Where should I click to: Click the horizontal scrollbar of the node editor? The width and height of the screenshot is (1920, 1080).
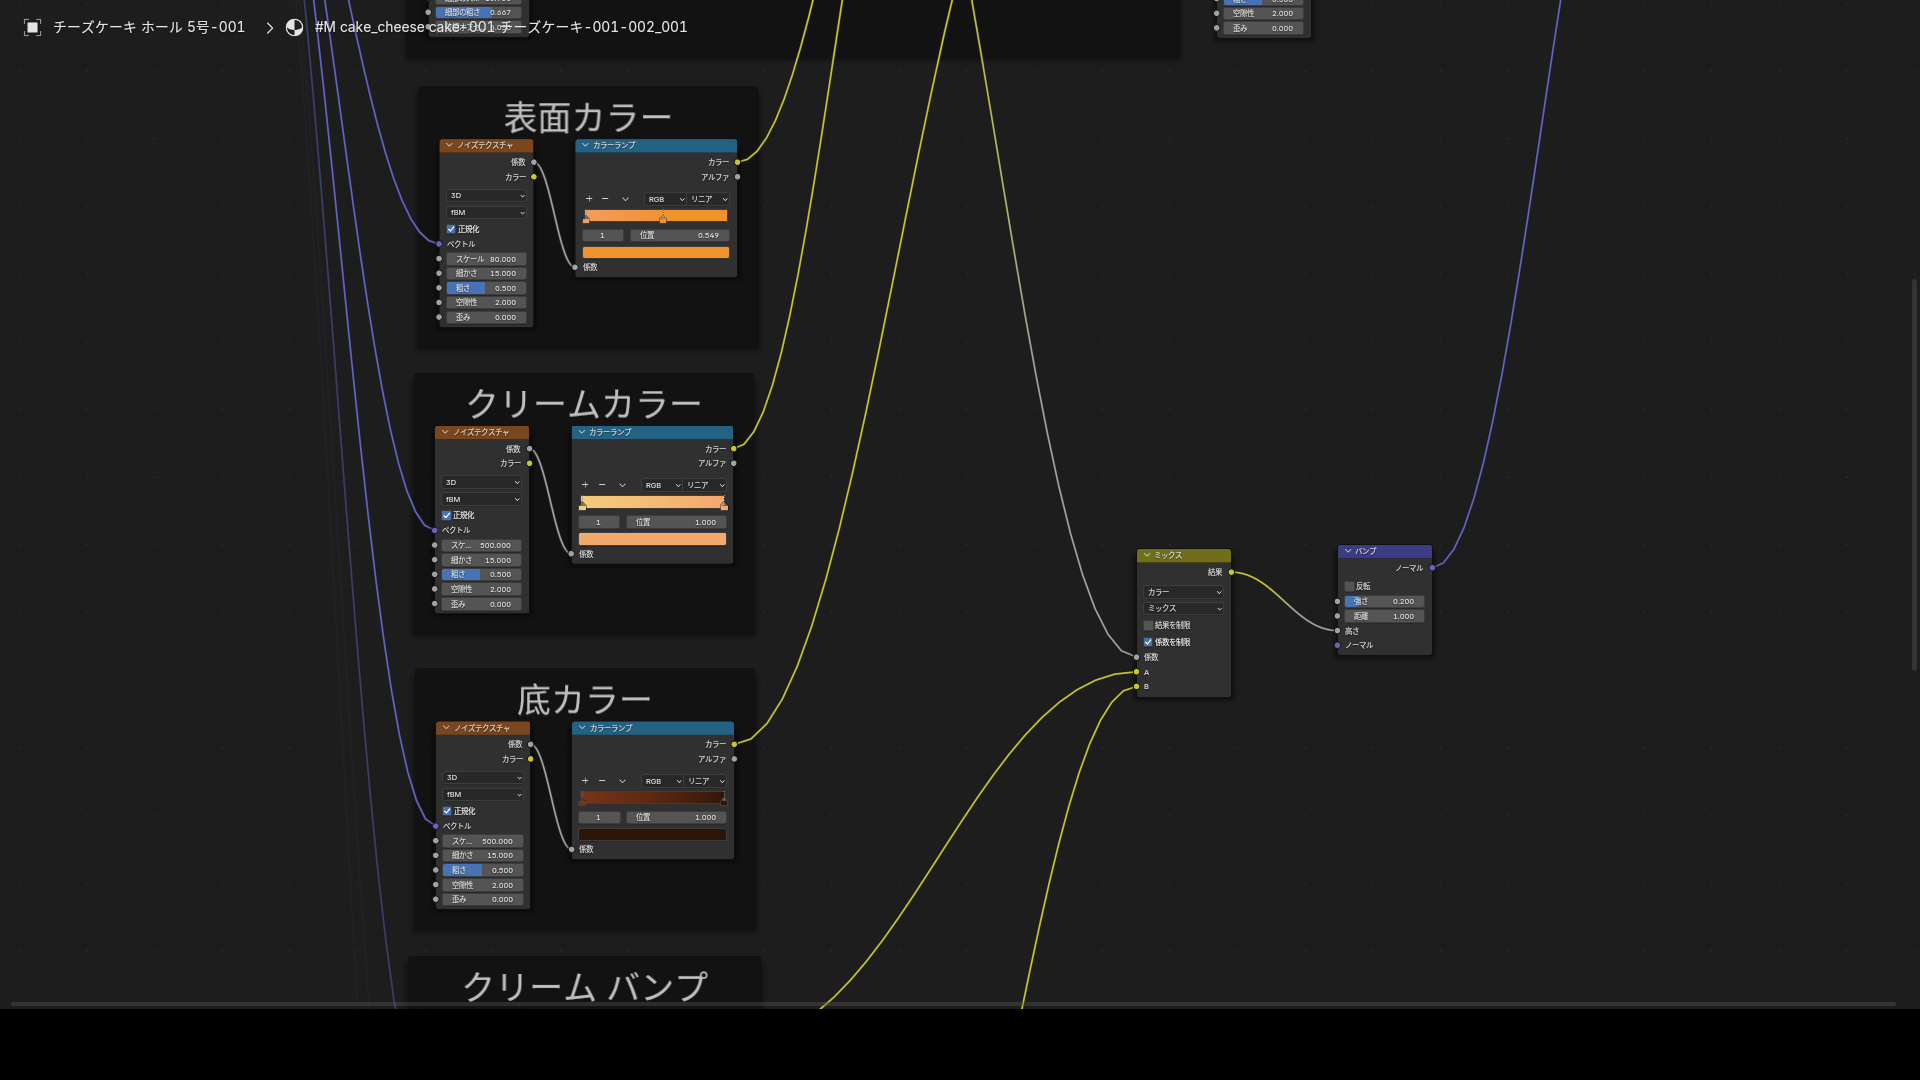click(x=953, y=1003)
